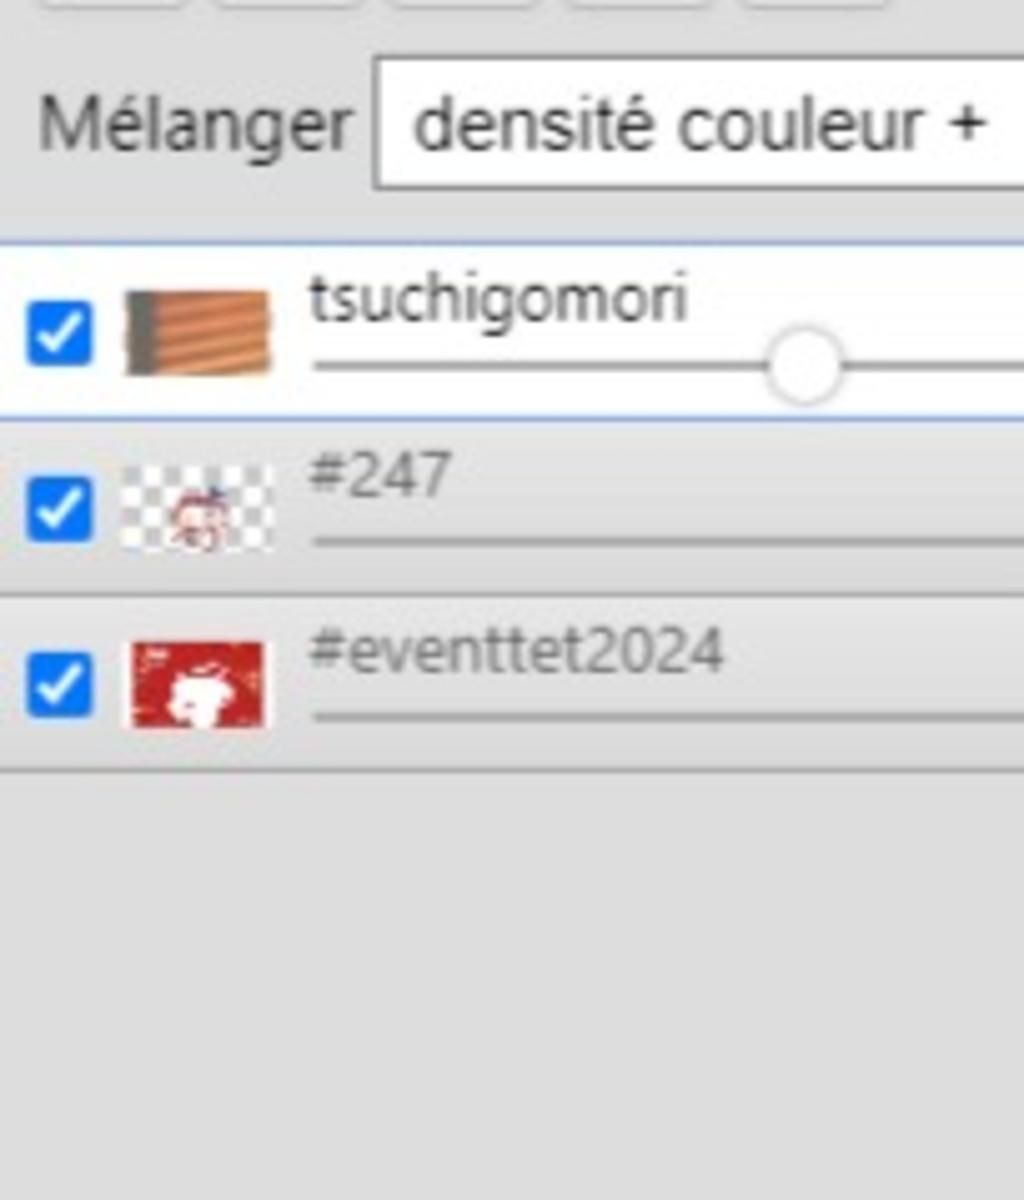
Task: Open the Mélanger blend mode dropdown
Action: (x=699, y=124)
